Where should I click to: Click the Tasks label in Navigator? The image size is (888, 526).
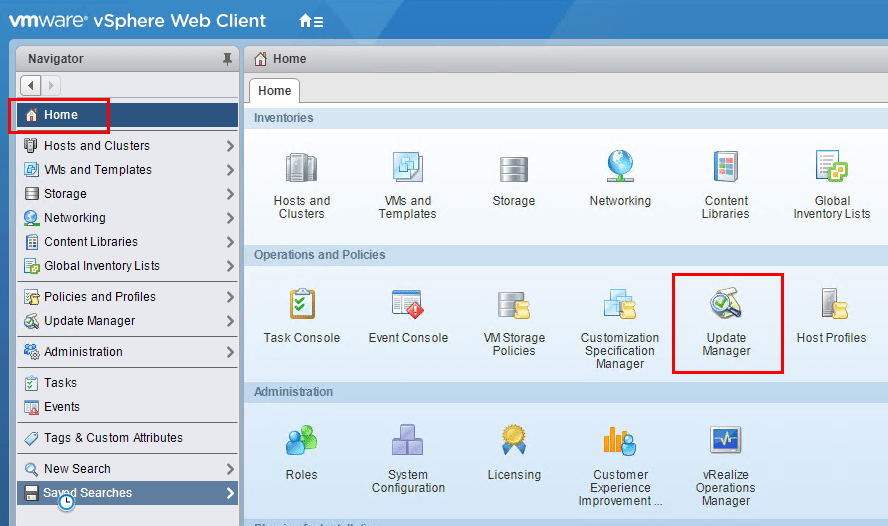[x=61, y=383]
